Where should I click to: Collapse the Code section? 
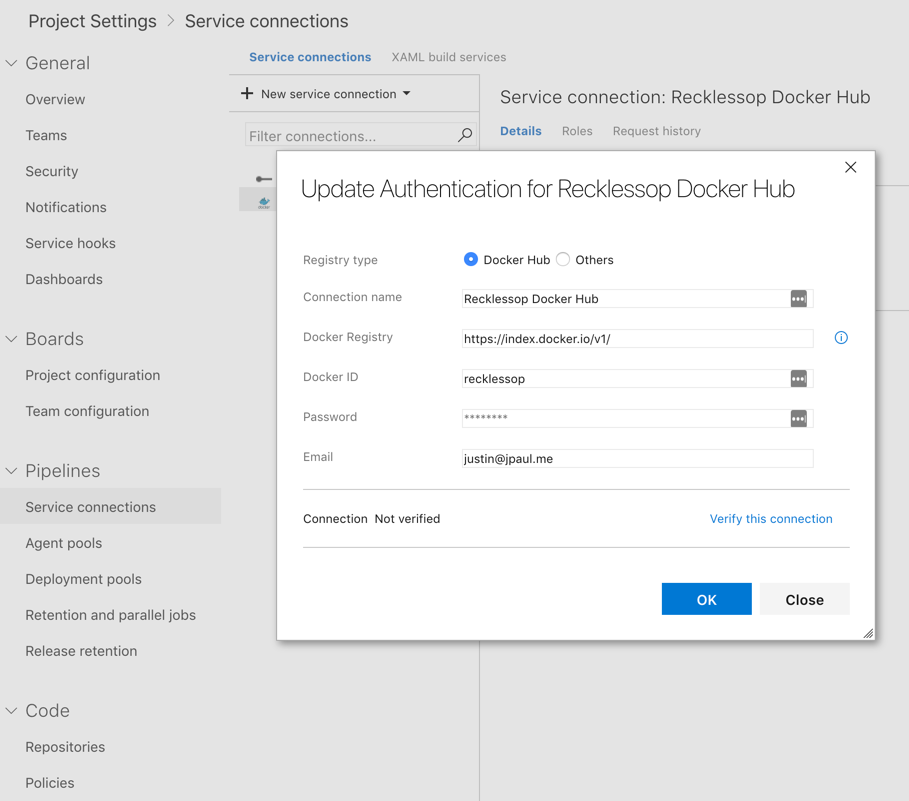(12, 711)
